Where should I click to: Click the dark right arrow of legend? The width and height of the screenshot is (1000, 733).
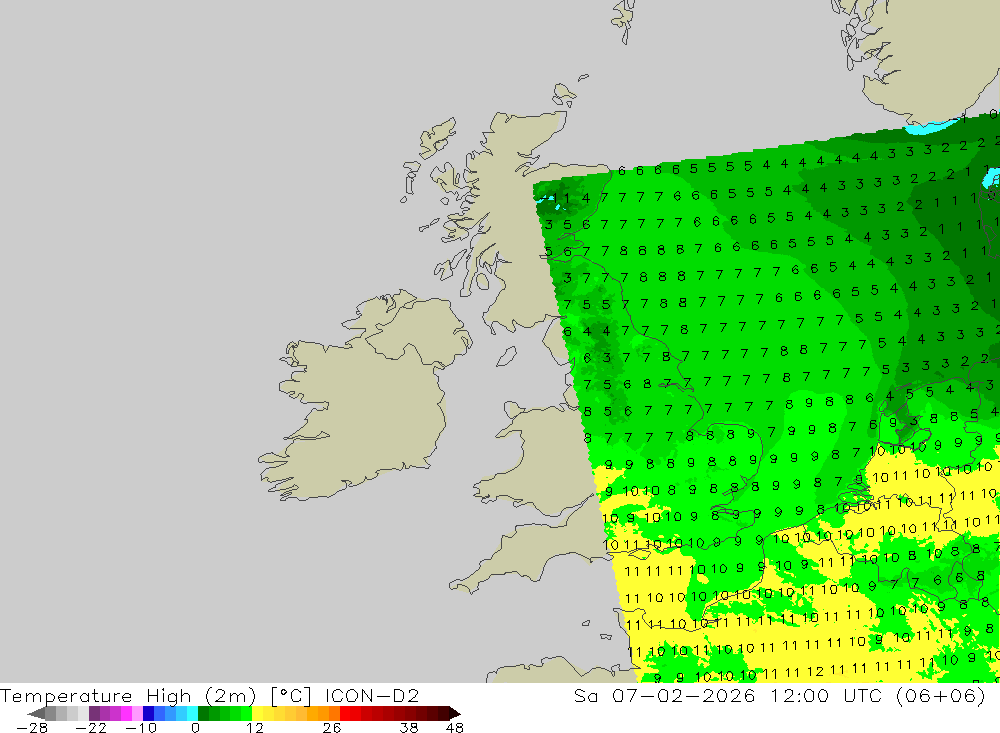coord(455,713)
